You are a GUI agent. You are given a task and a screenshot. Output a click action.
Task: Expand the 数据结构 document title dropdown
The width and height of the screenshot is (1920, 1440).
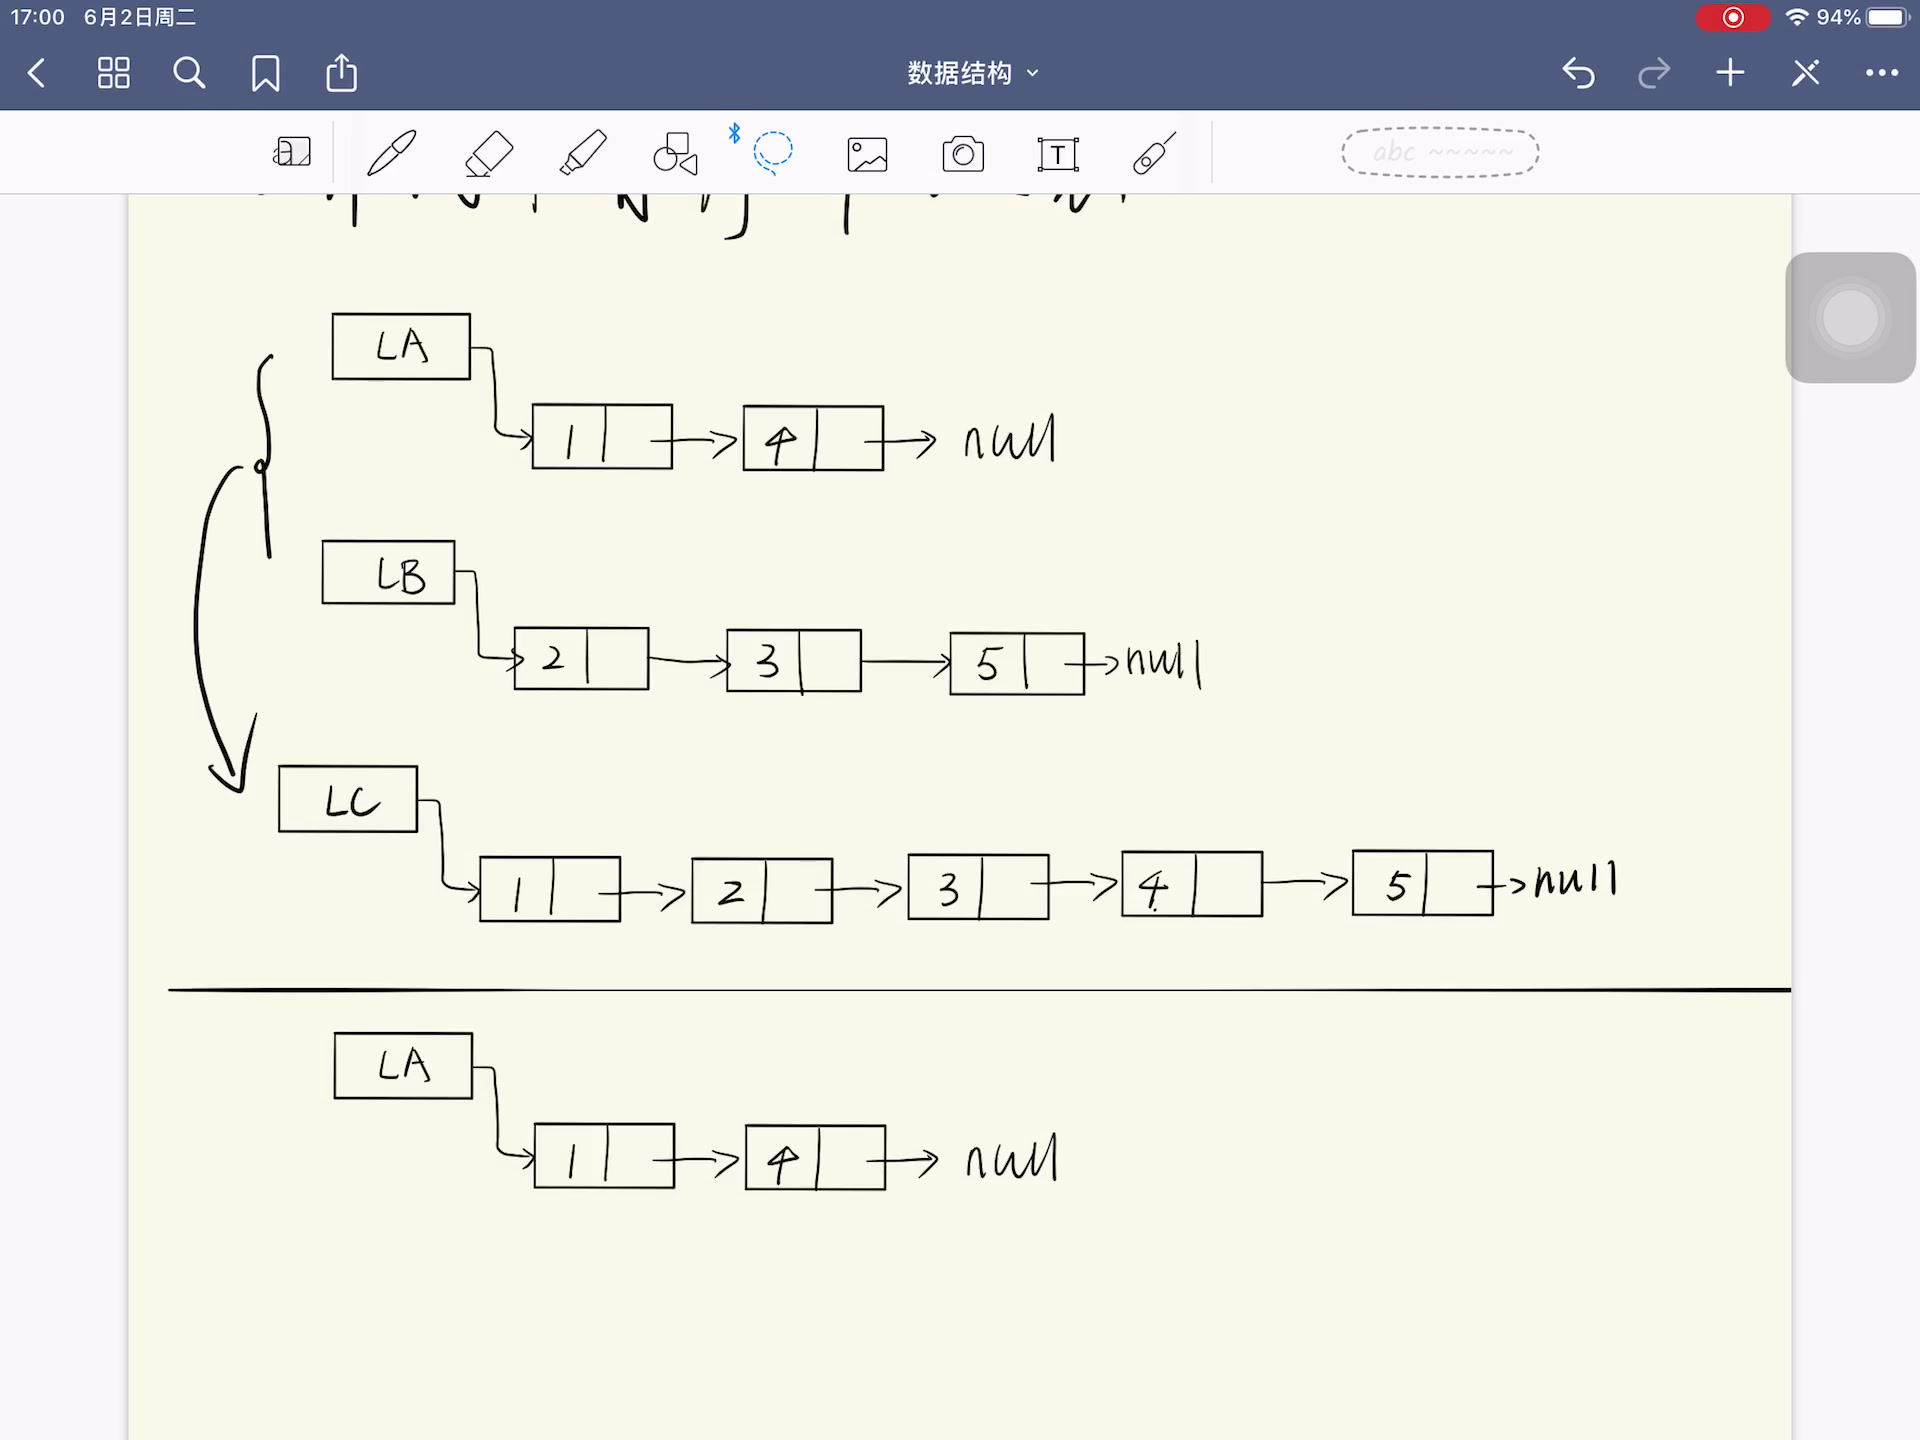click(972, 73)
